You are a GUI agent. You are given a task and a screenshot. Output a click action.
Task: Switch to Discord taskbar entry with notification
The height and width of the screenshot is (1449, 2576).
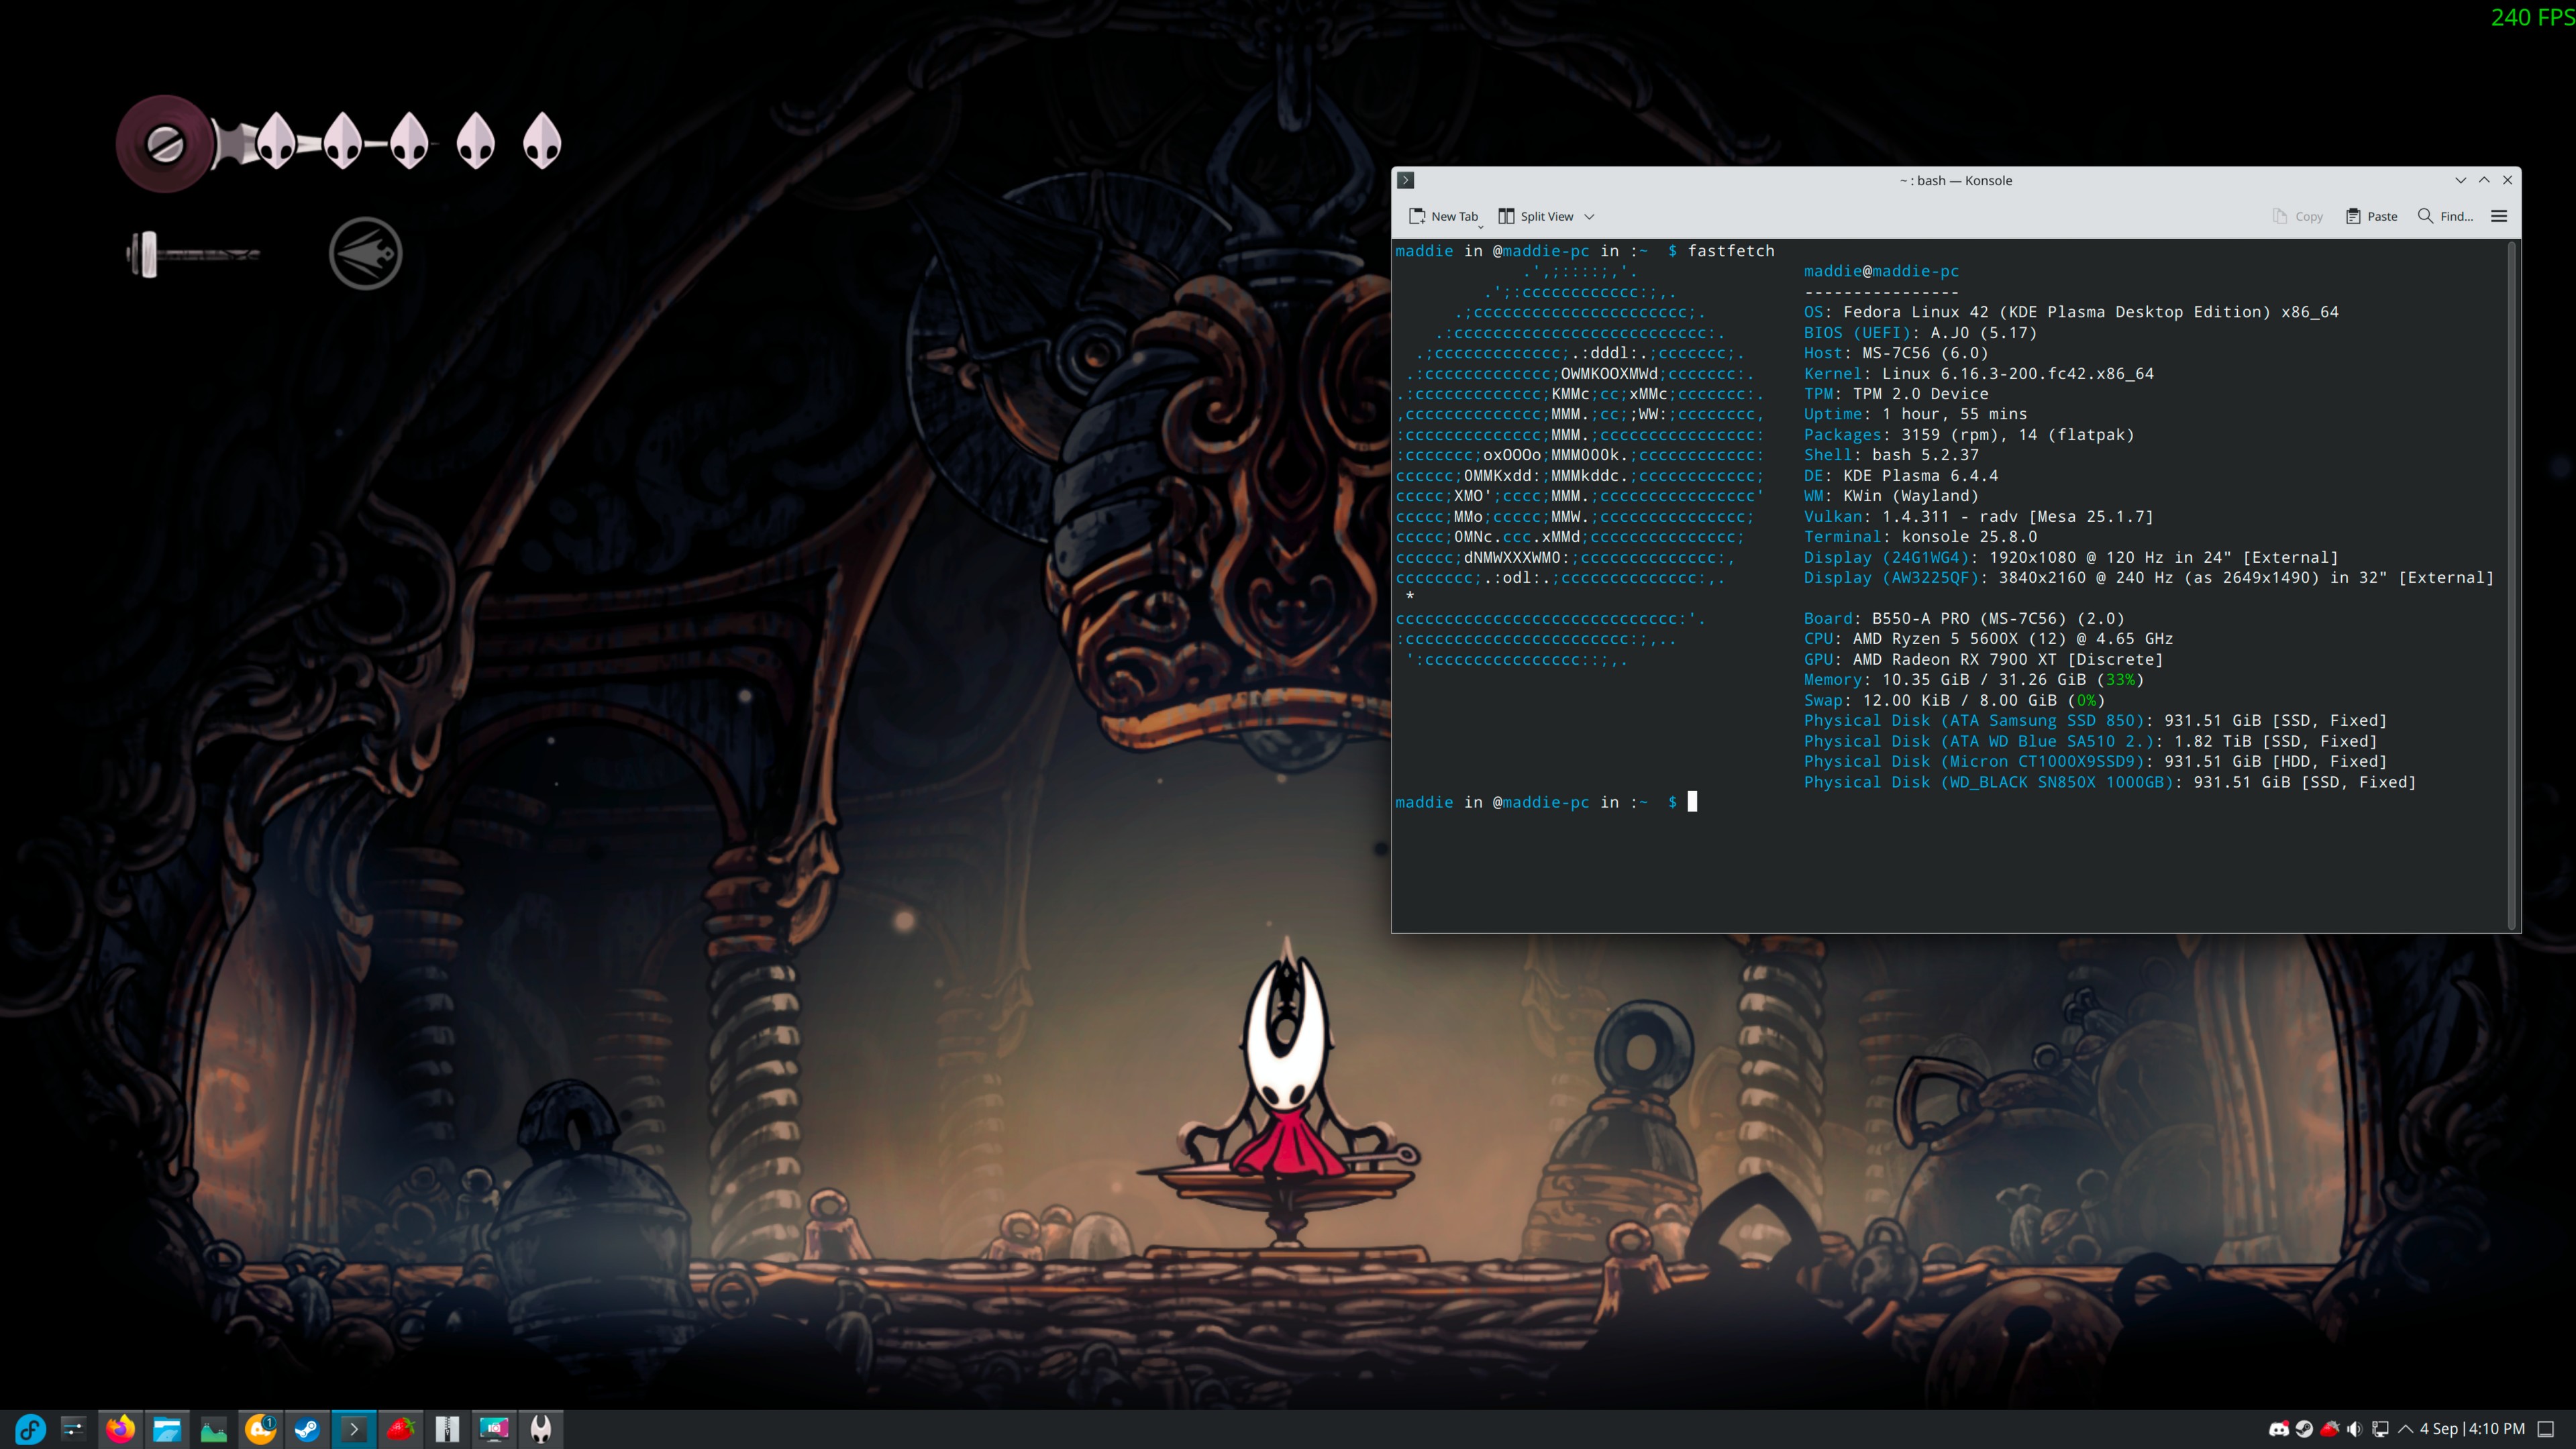[x=260, y=1429]
